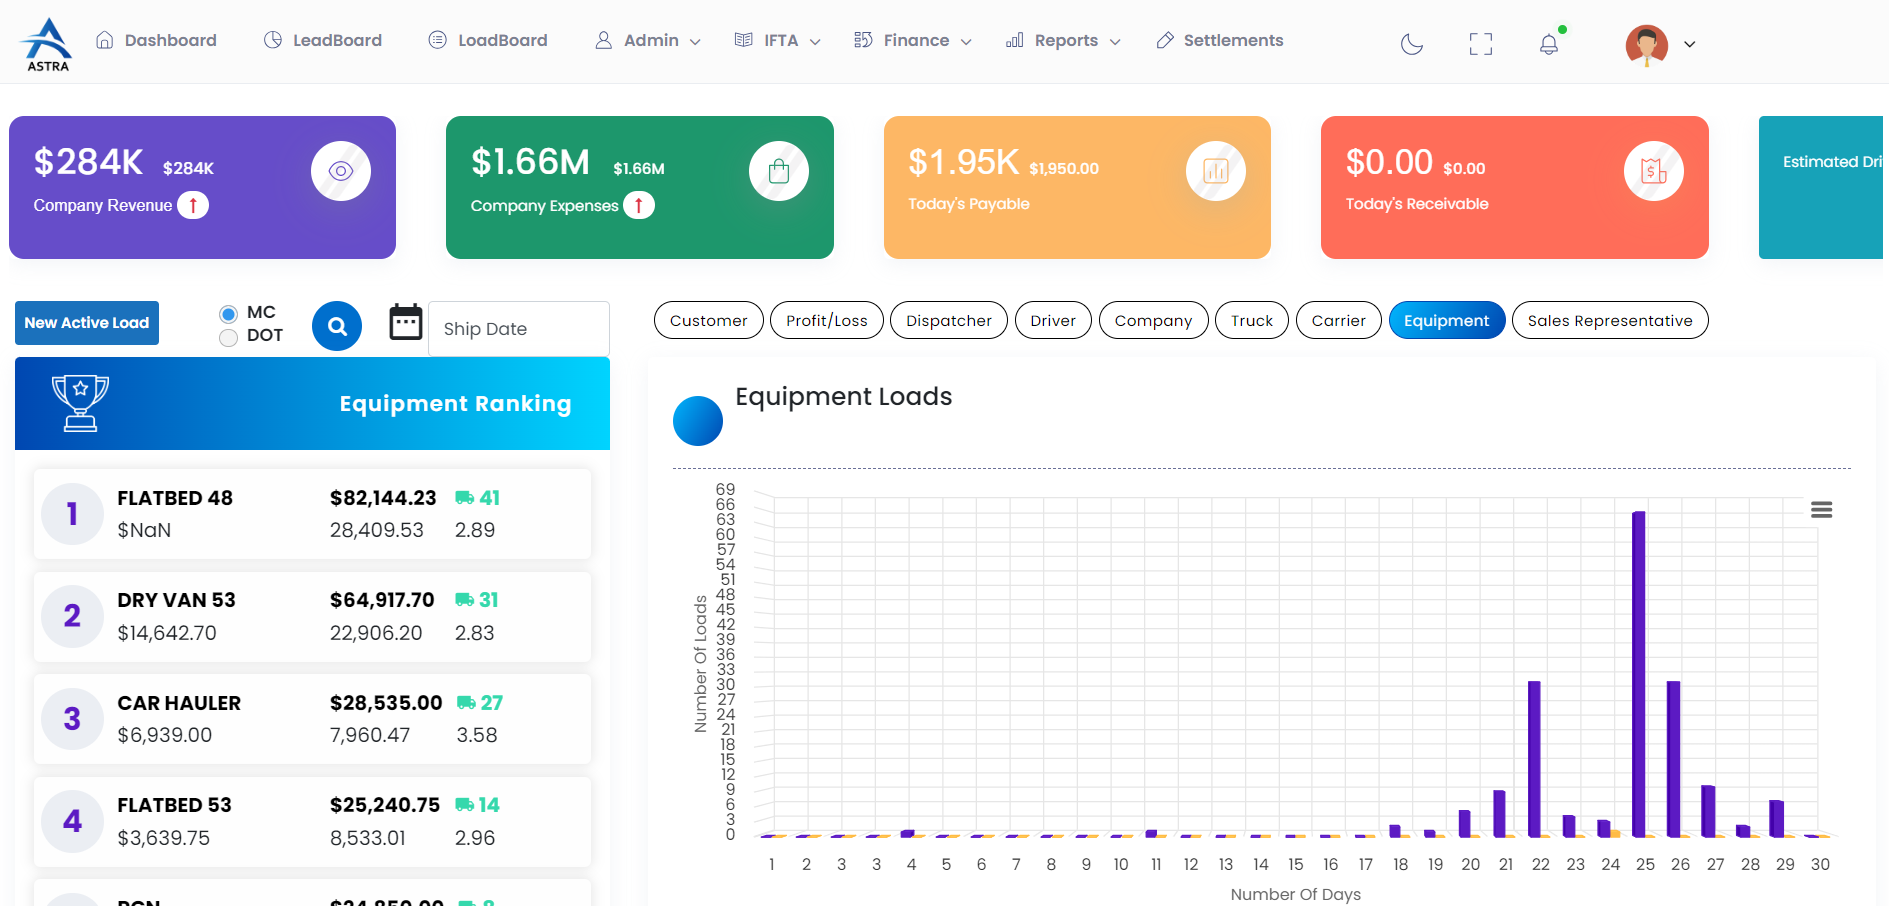Viewport: 1889px width, 906px height.
Task: Click FLATBED 48 ranking name
Action: point(175,498)
